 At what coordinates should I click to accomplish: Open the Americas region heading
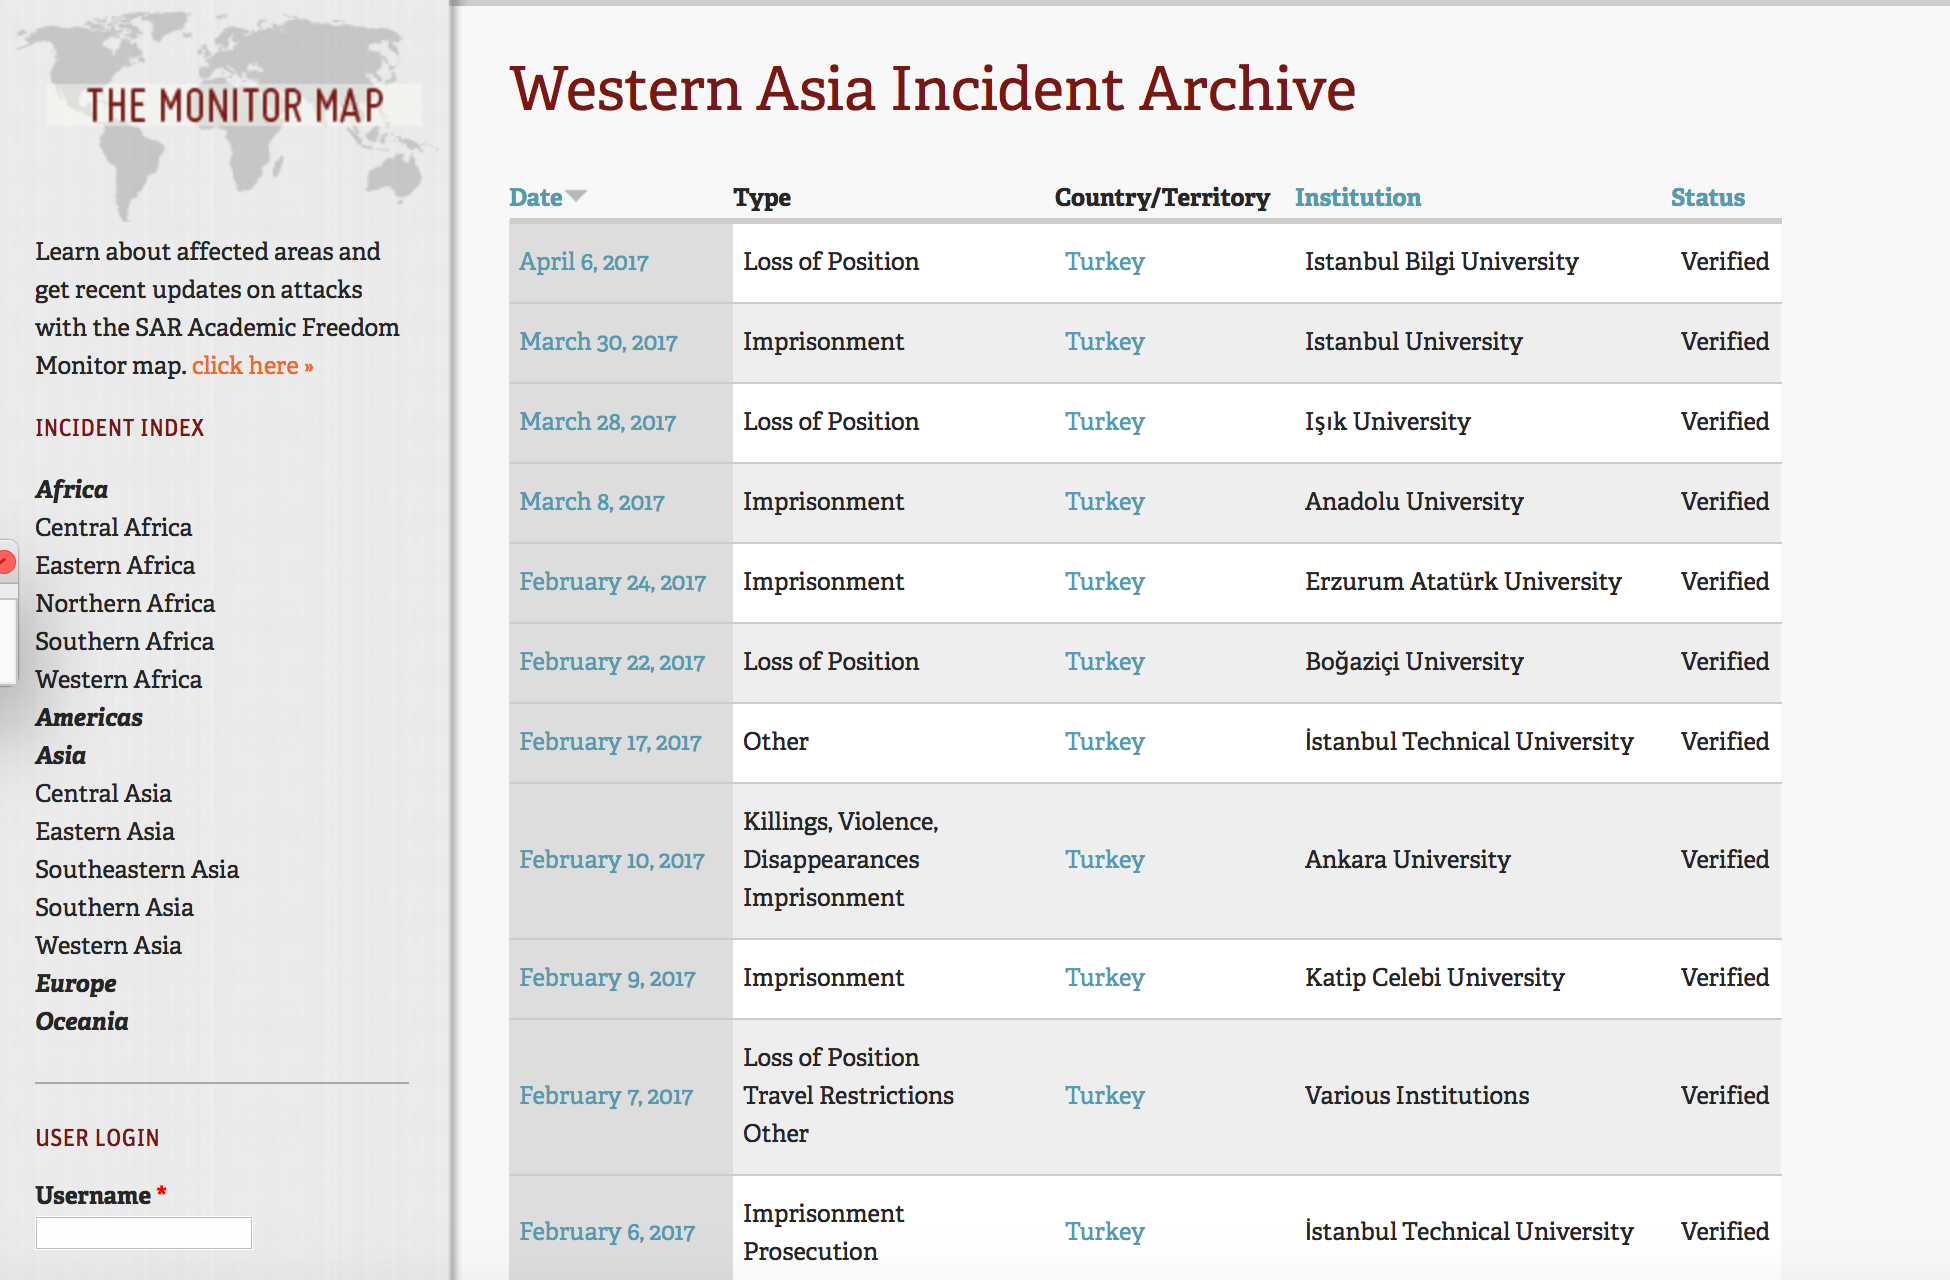click(x=89, y=718)
